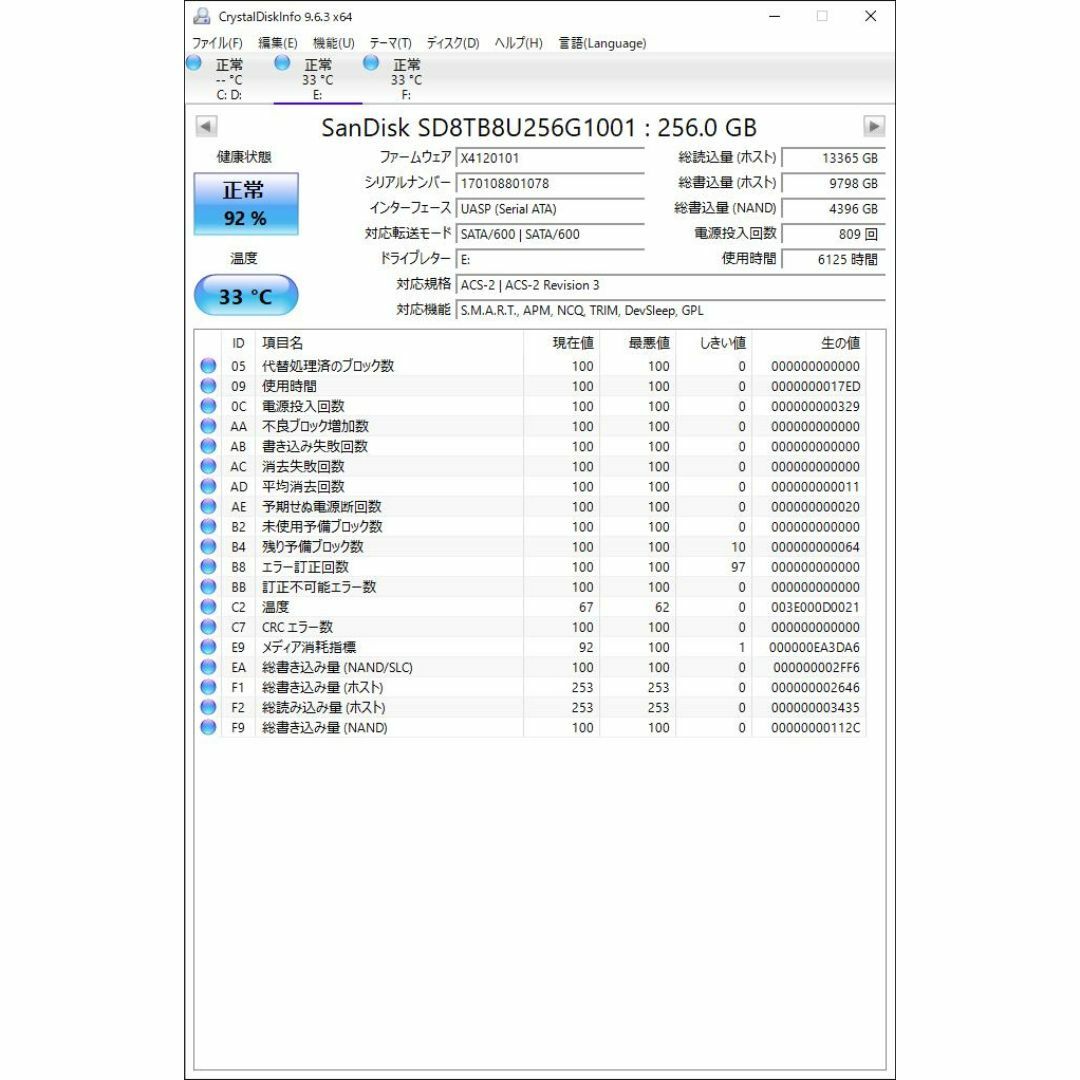Open the テーマ(T) menu

point(390,43)
